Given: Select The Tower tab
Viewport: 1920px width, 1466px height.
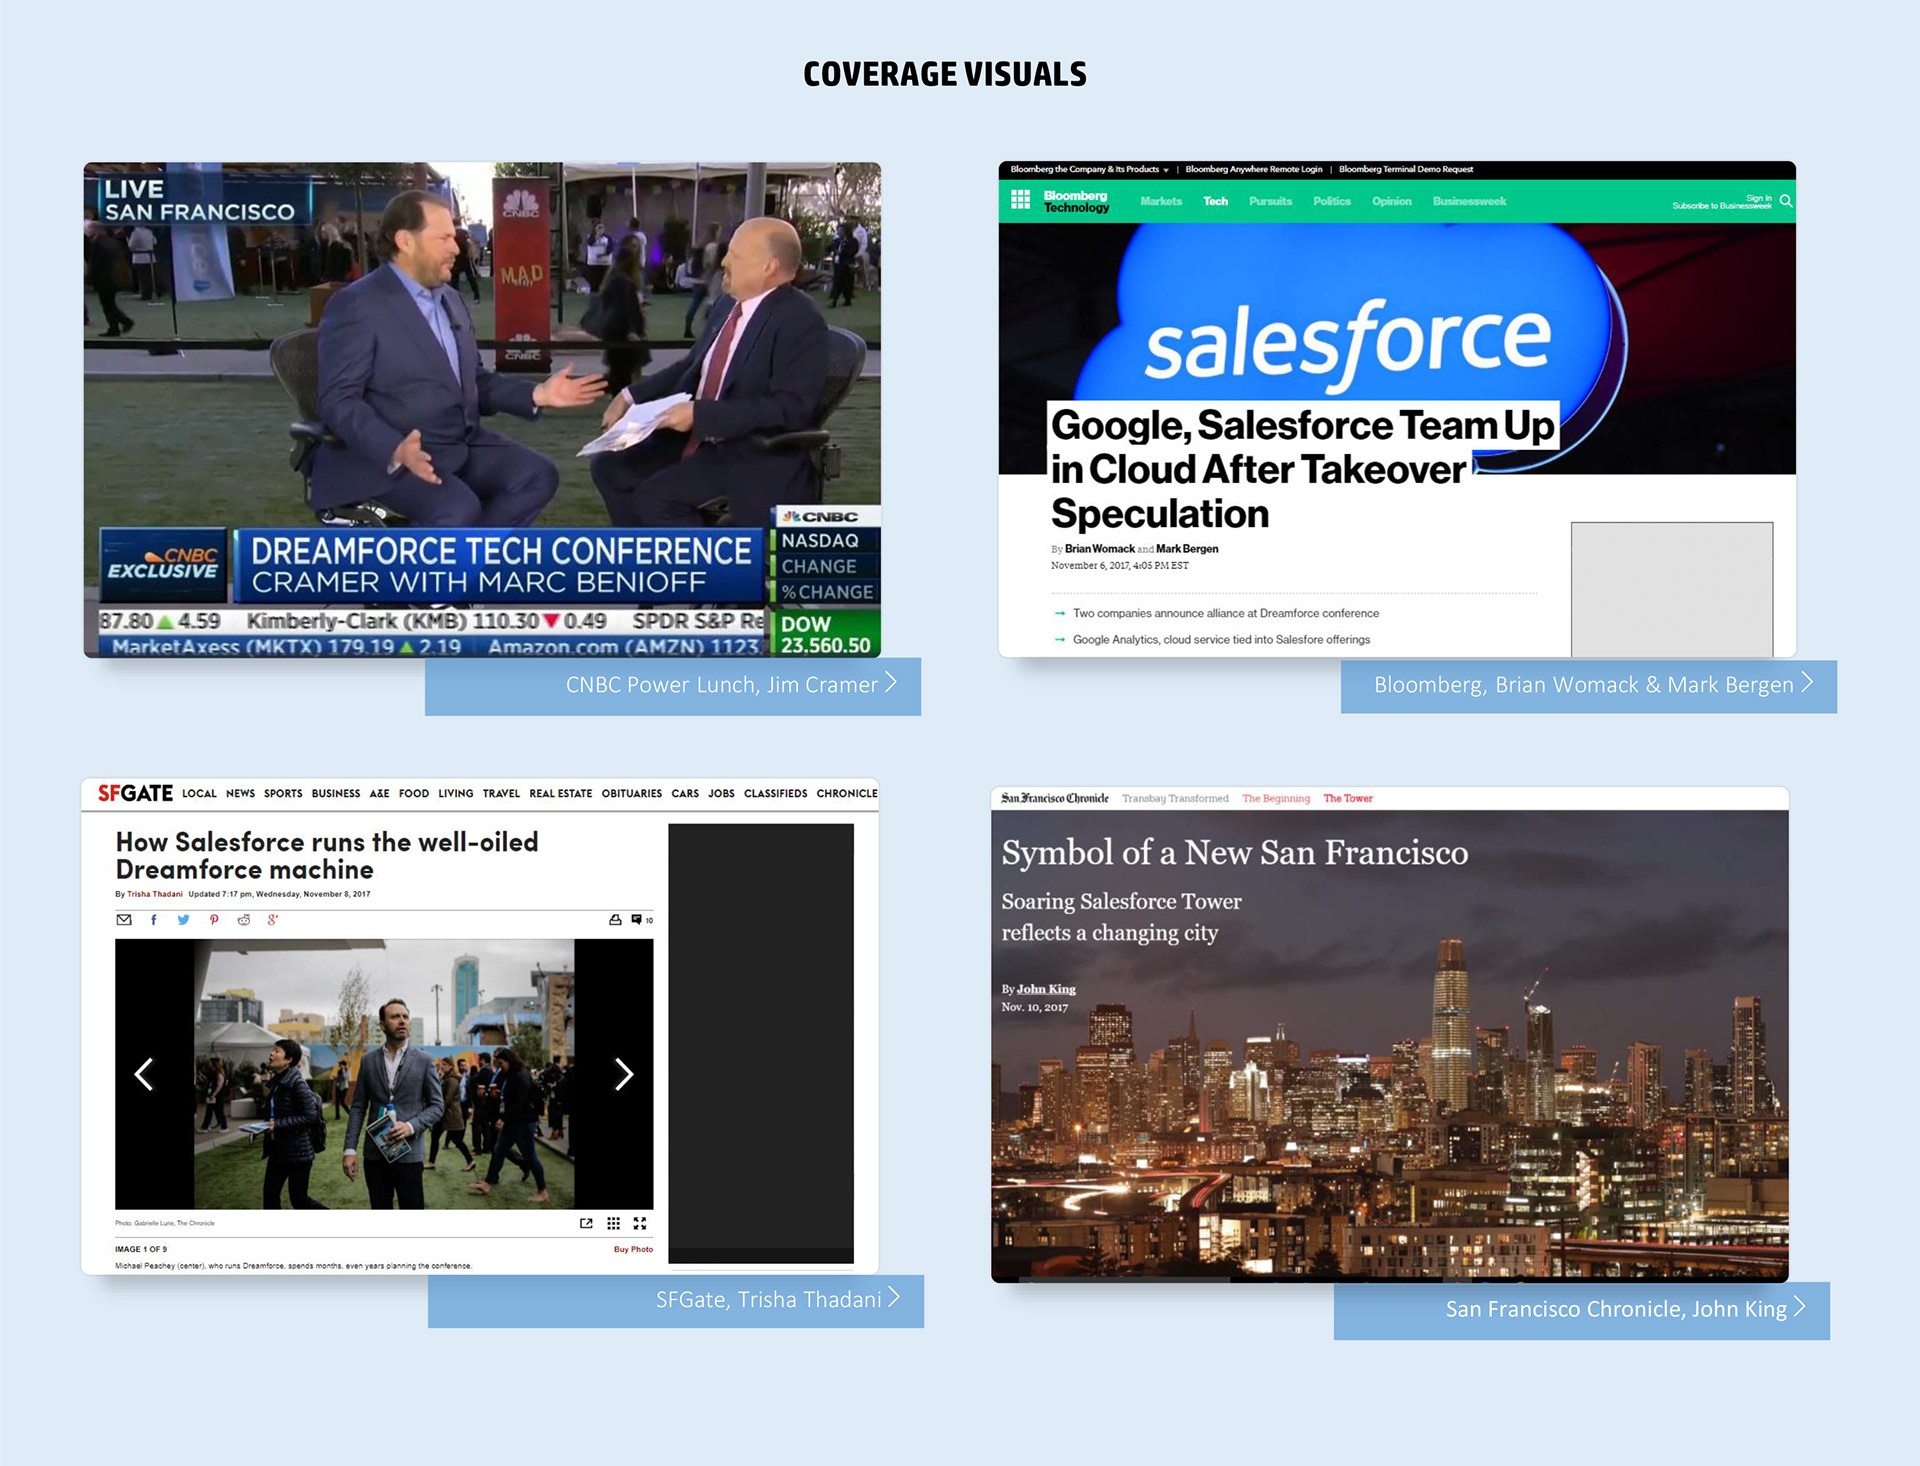Looking at the screenshot, I should [x=1348, y=798].
